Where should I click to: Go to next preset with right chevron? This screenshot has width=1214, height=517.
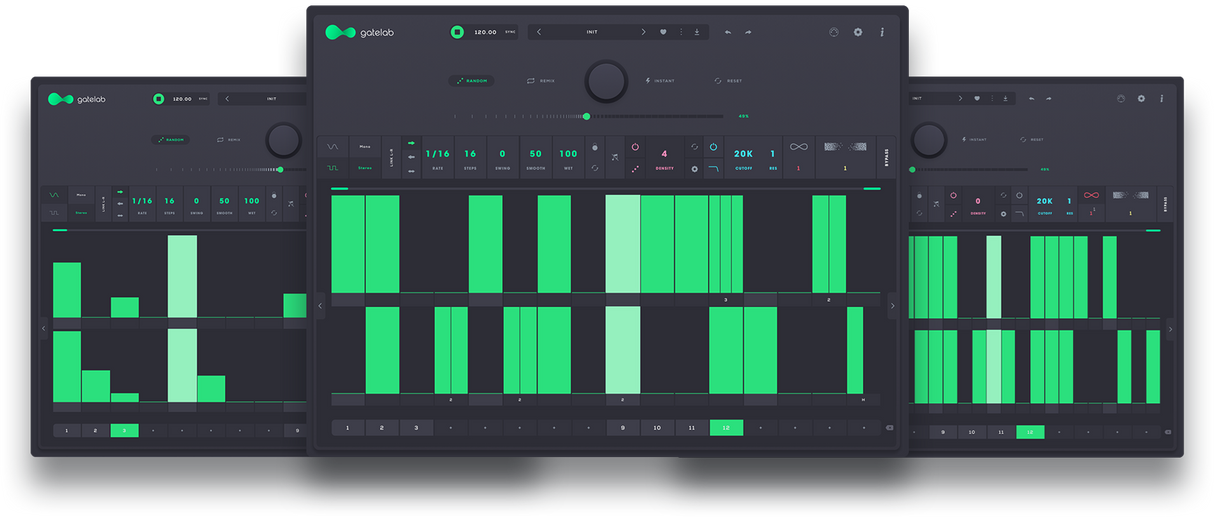[643, 32]
